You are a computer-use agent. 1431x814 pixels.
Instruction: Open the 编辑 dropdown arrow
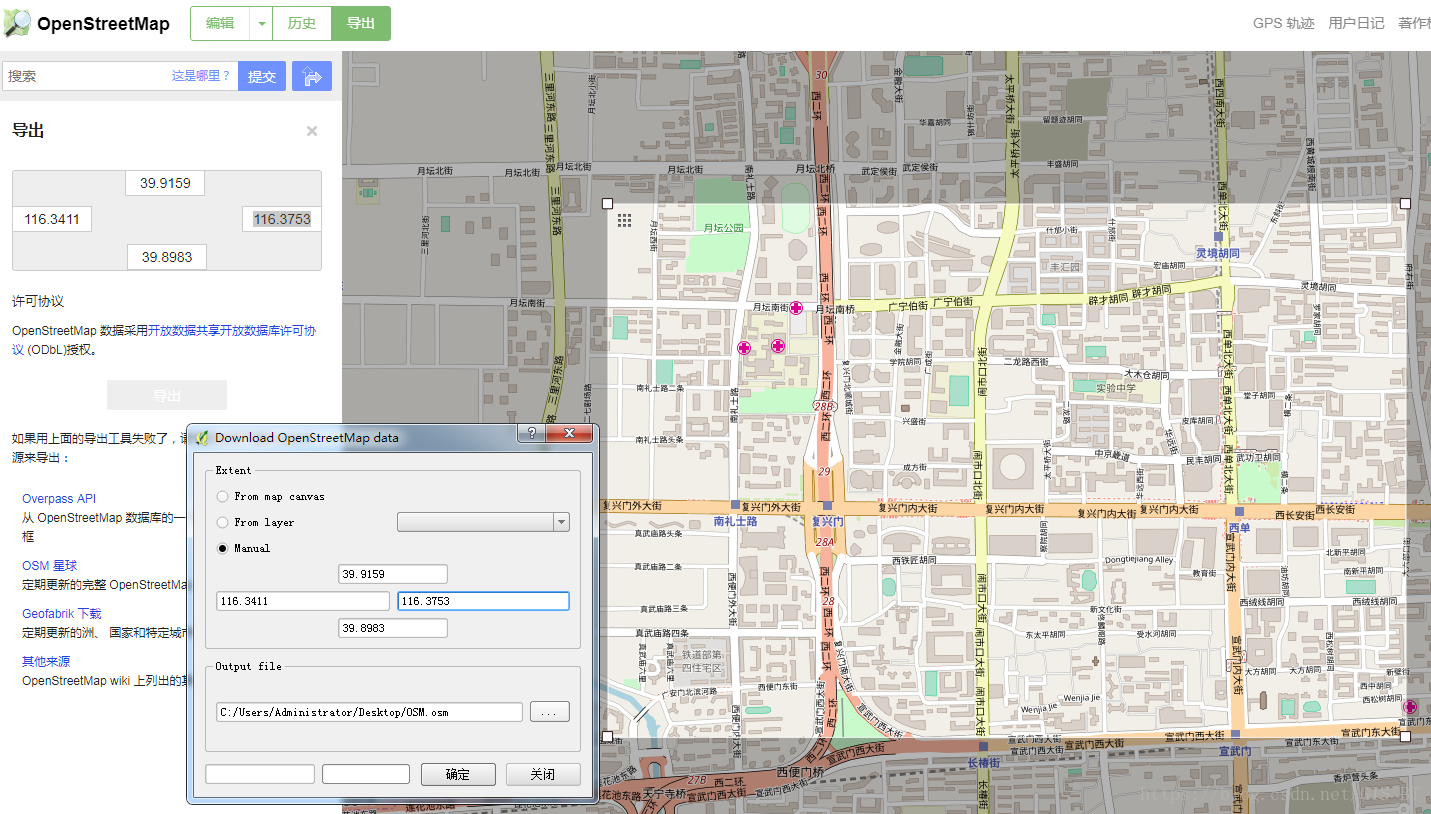(x=261, y=23)
